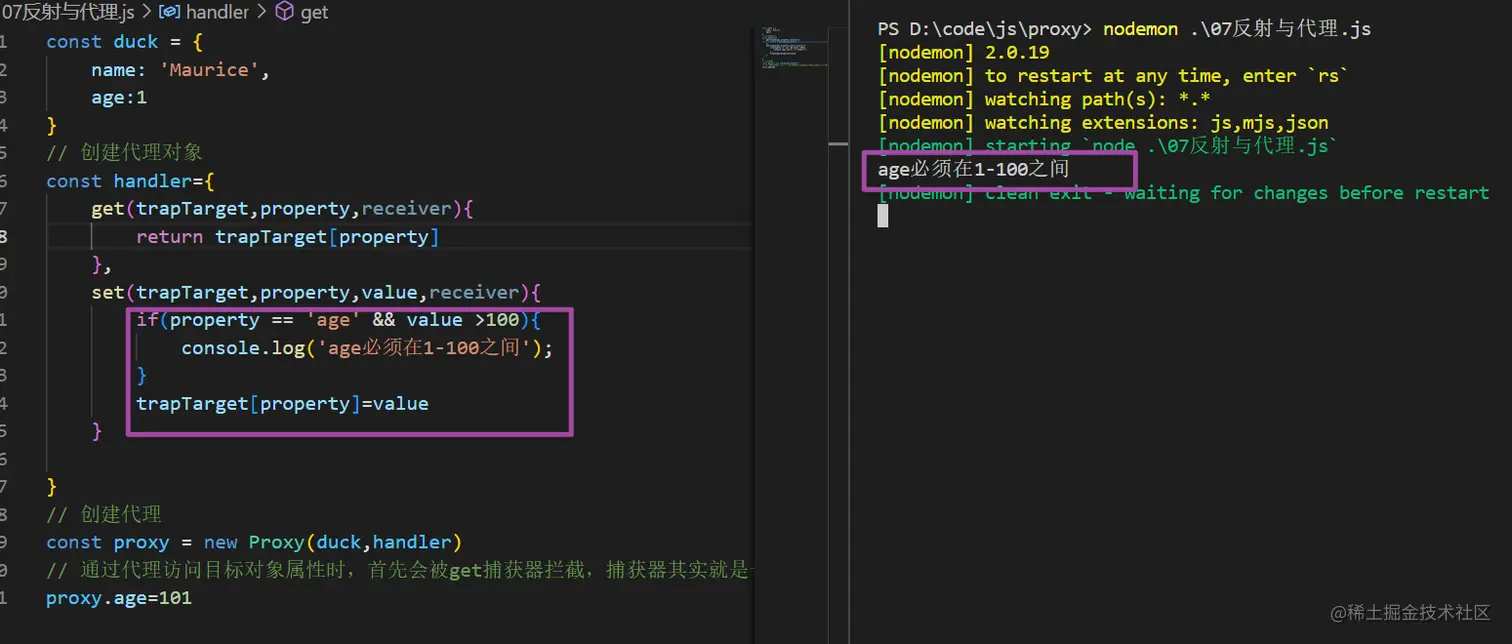The width and height of the screenshot is (1512, 644).
Task: Click terminal line 'watching path(s): *.*'
Action: click(1045, 99)
